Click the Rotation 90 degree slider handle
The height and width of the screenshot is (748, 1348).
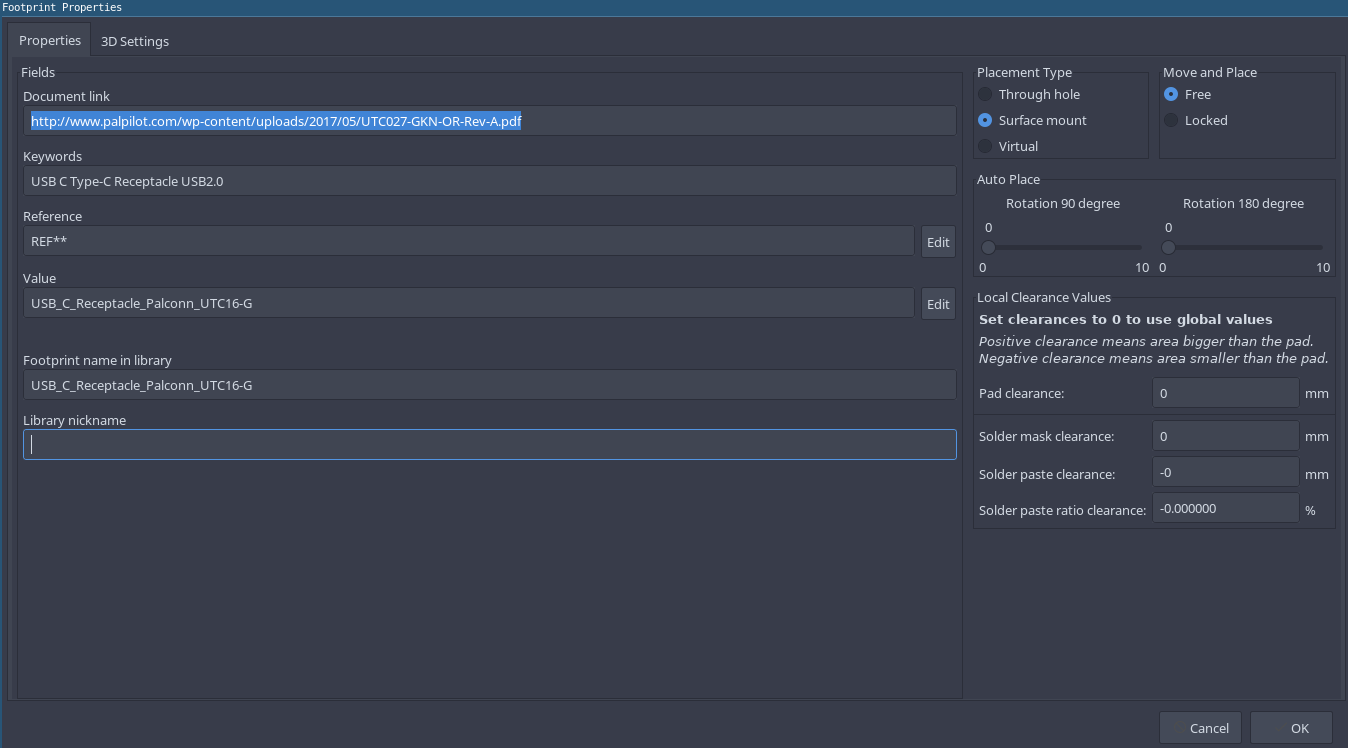point(988,247)
